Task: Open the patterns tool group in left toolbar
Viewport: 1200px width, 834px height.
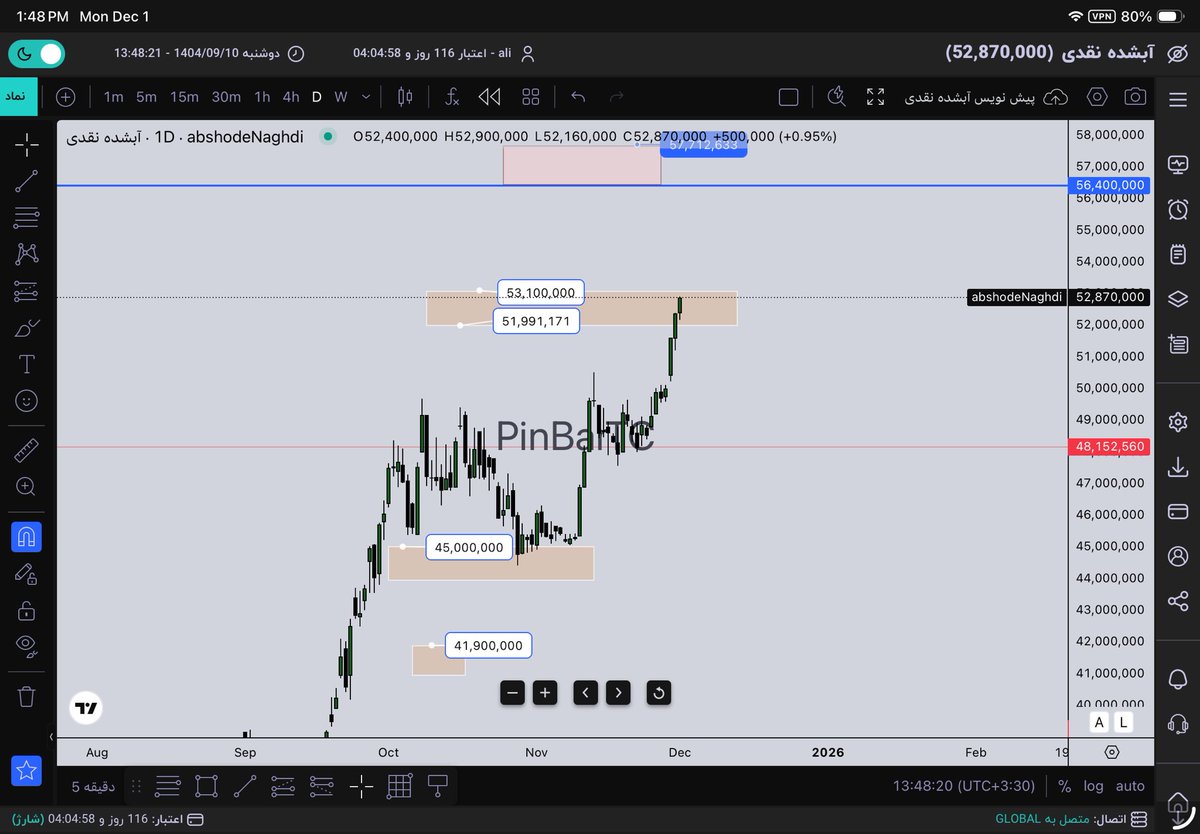Action: coord(27,254)
